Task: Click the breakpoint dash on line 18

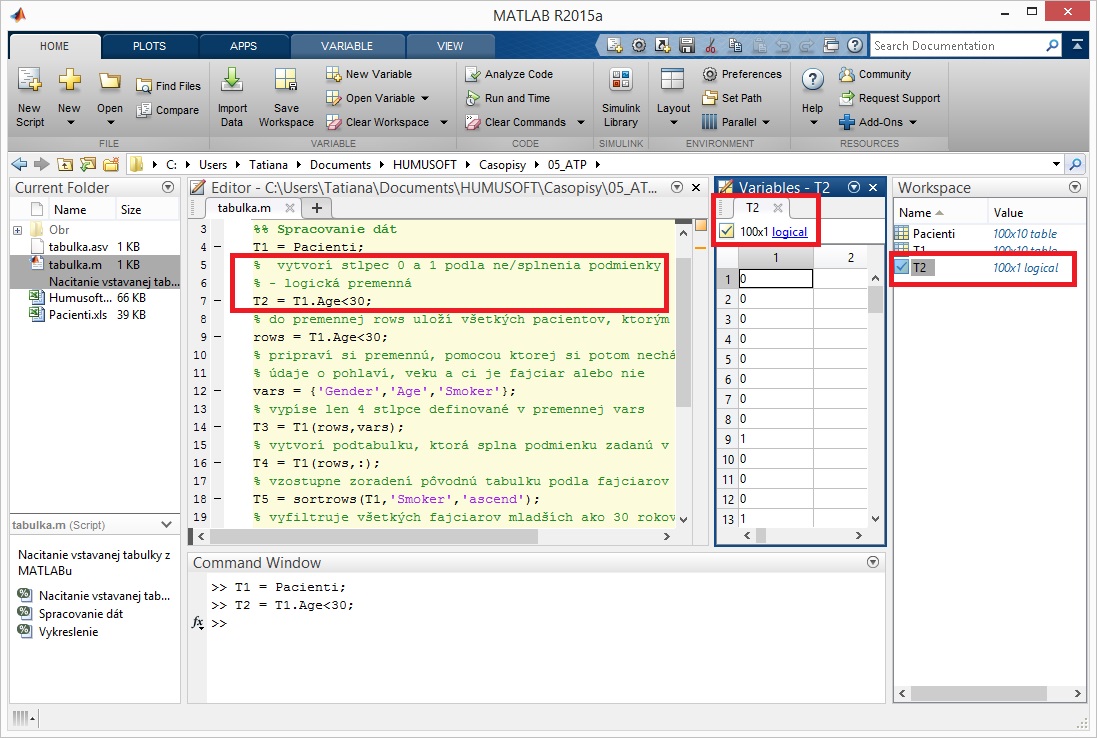Action: 218,499
